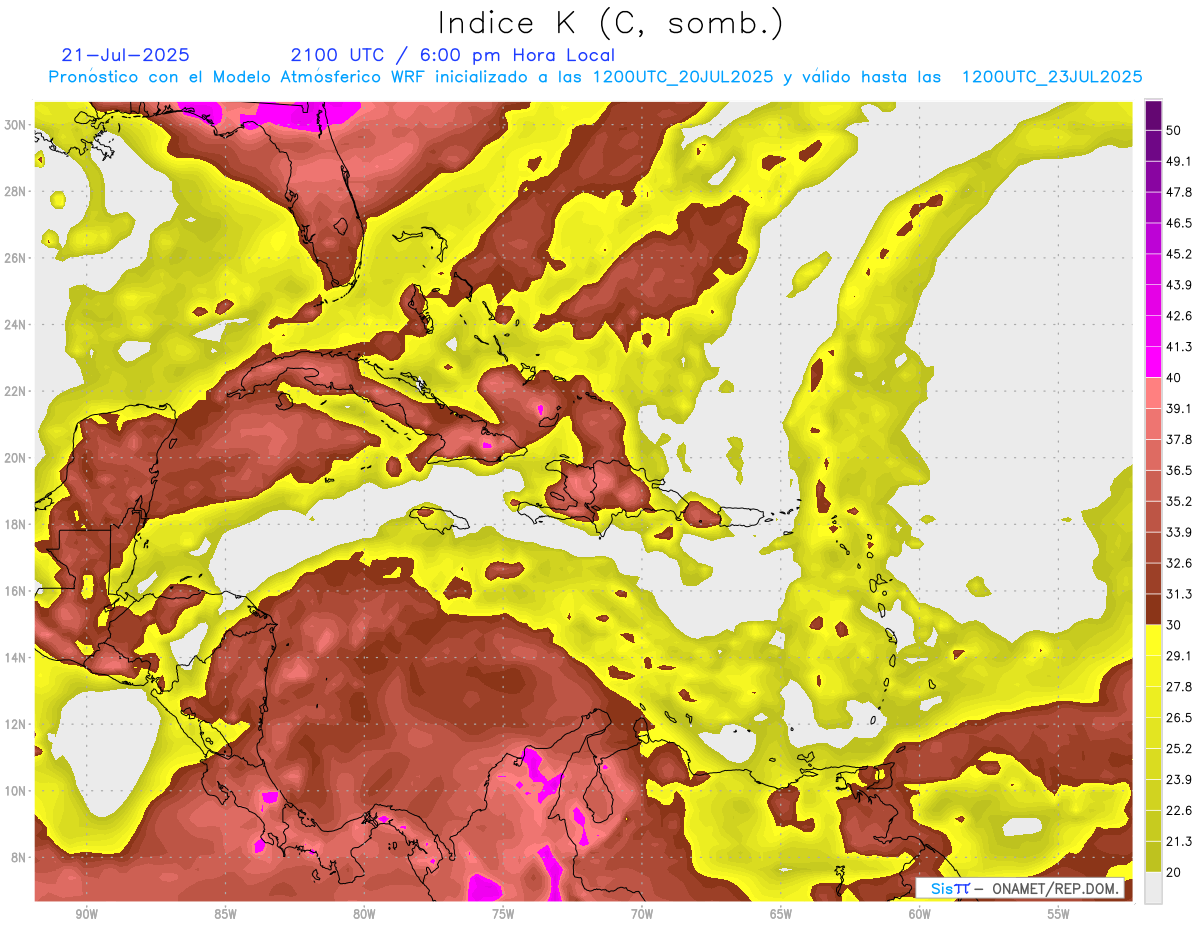
Task: Click the colorbar value label 50
Action: [1176, 131]
